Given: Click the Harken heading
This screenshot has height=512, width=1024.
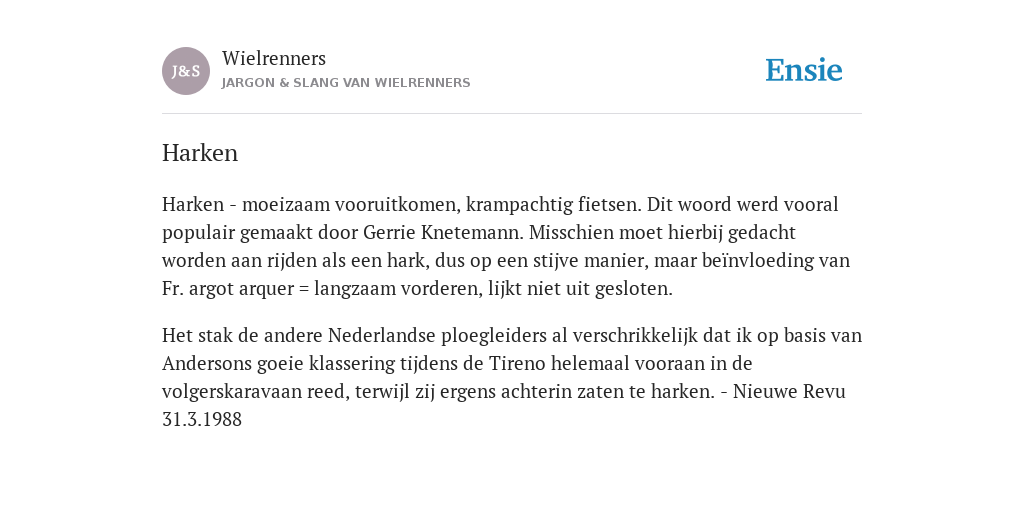Looking at the screenshot, I should point(200,153).
